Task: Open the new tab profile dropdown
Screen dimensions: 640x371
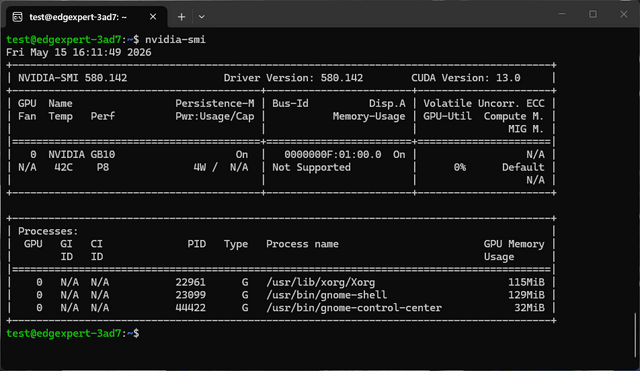Action: tap(202, 17)
